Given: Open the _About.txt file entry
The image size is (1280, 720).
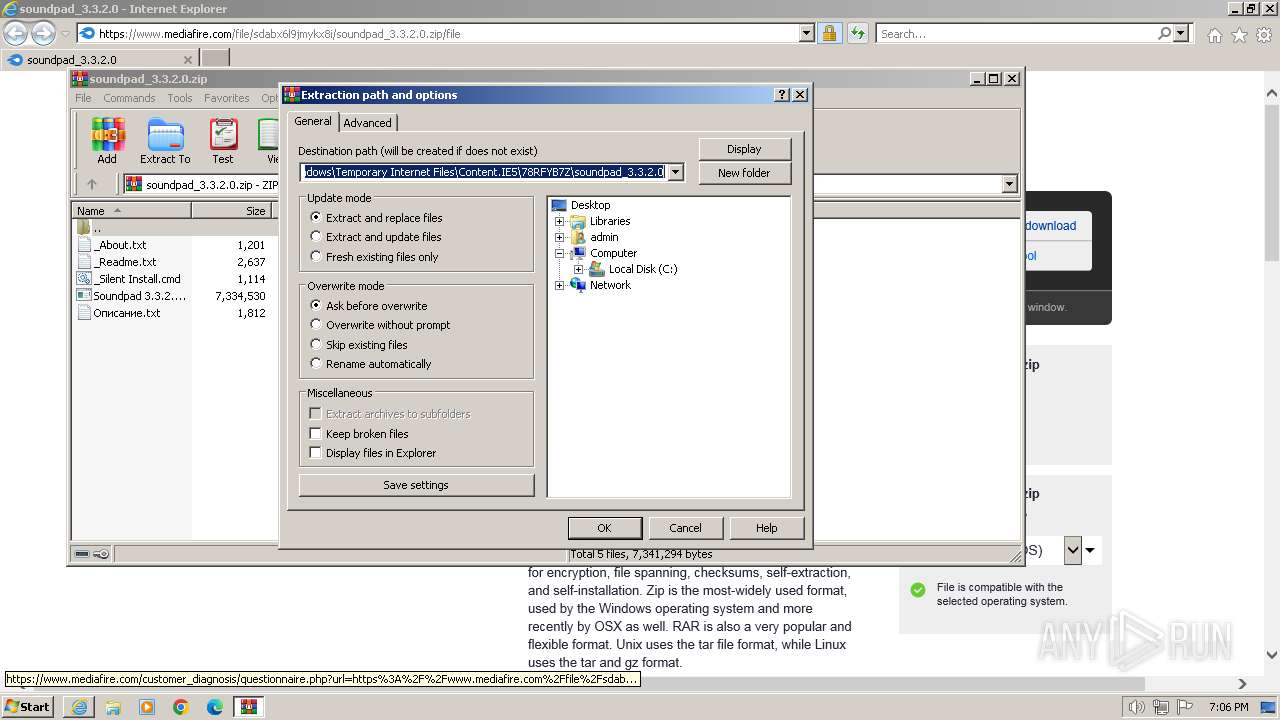Looking at the screenshot, I should (x=121, y=245).
